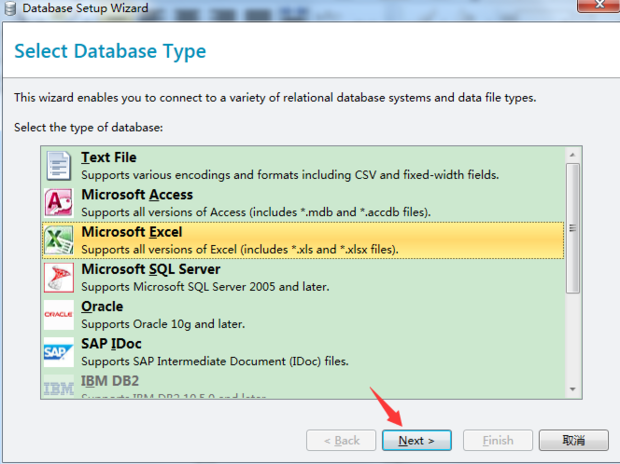Click the IBM DB2 logo icon

(x=59, y=386)
